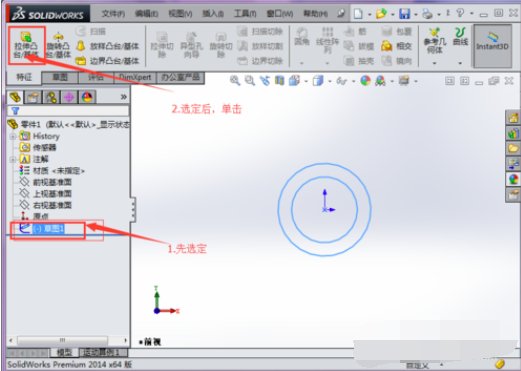Click the Wrap (包覆) tool

[397, 31]
